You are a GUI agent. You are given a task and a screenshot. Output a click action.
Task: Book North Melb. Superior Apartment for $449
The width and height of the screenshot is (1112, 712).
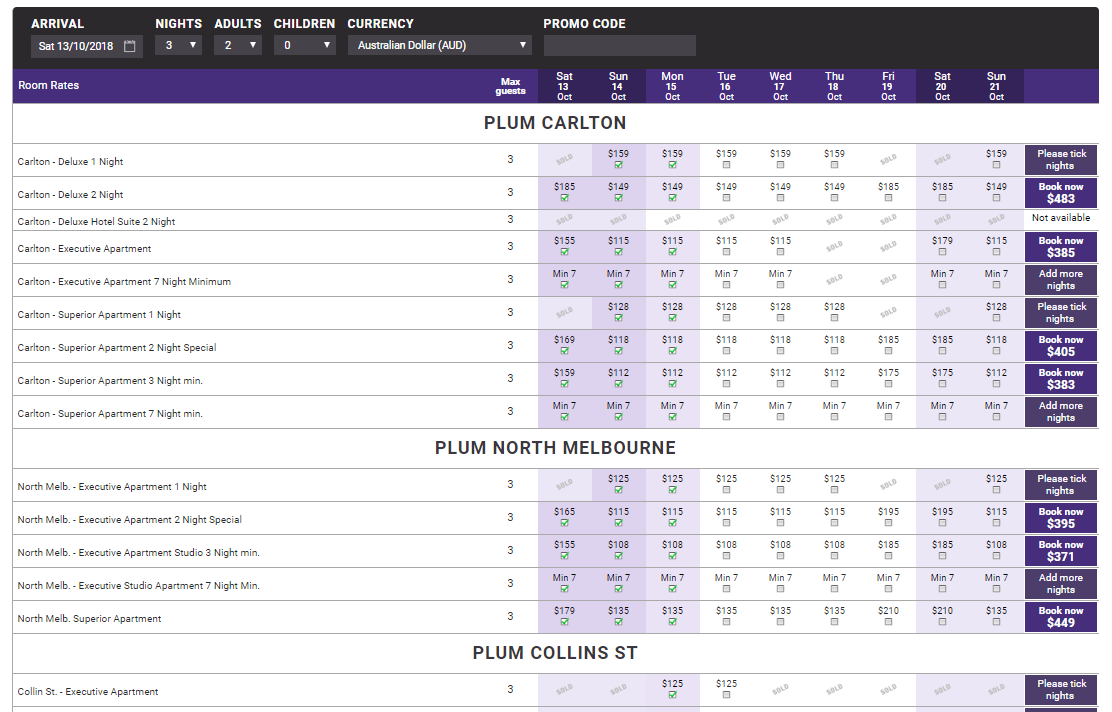[x=1060, y=617]
